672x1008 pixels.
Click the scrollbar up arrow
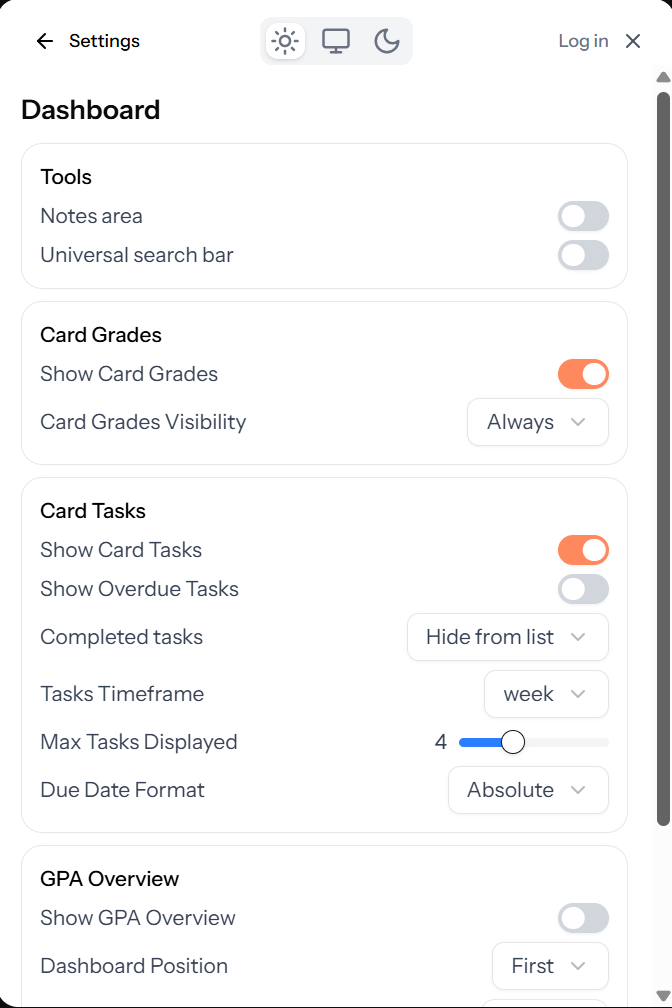coord(661,75)
